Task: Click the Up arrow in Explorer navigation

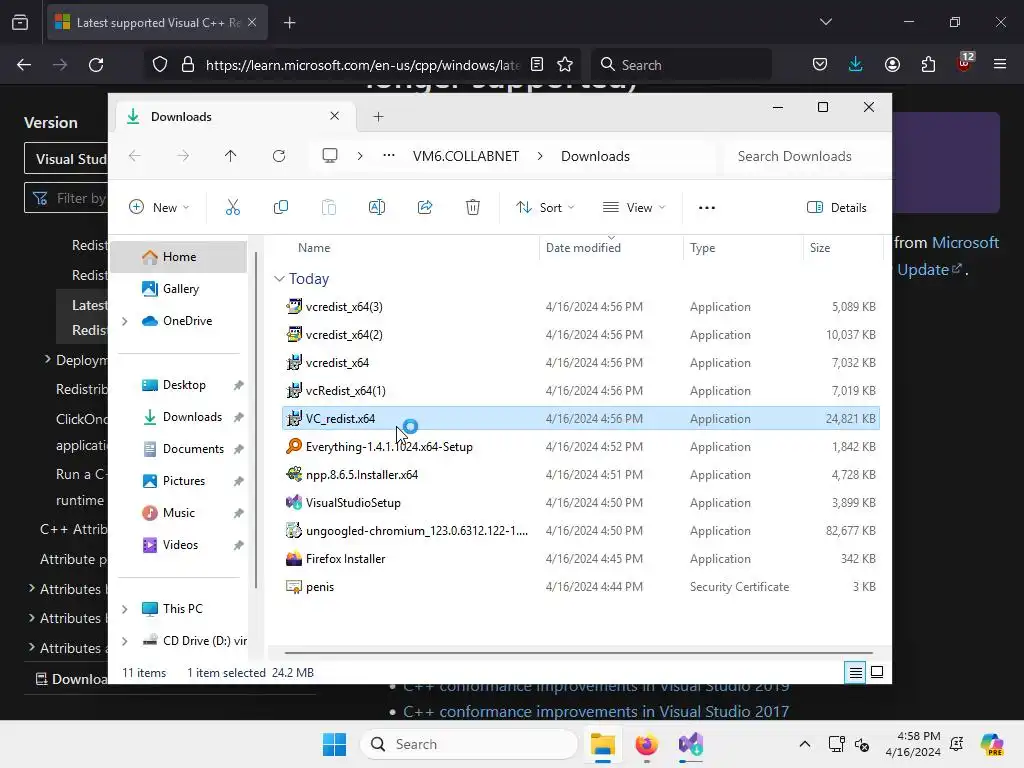Action: pyautogui.click(x=231, y=156)
